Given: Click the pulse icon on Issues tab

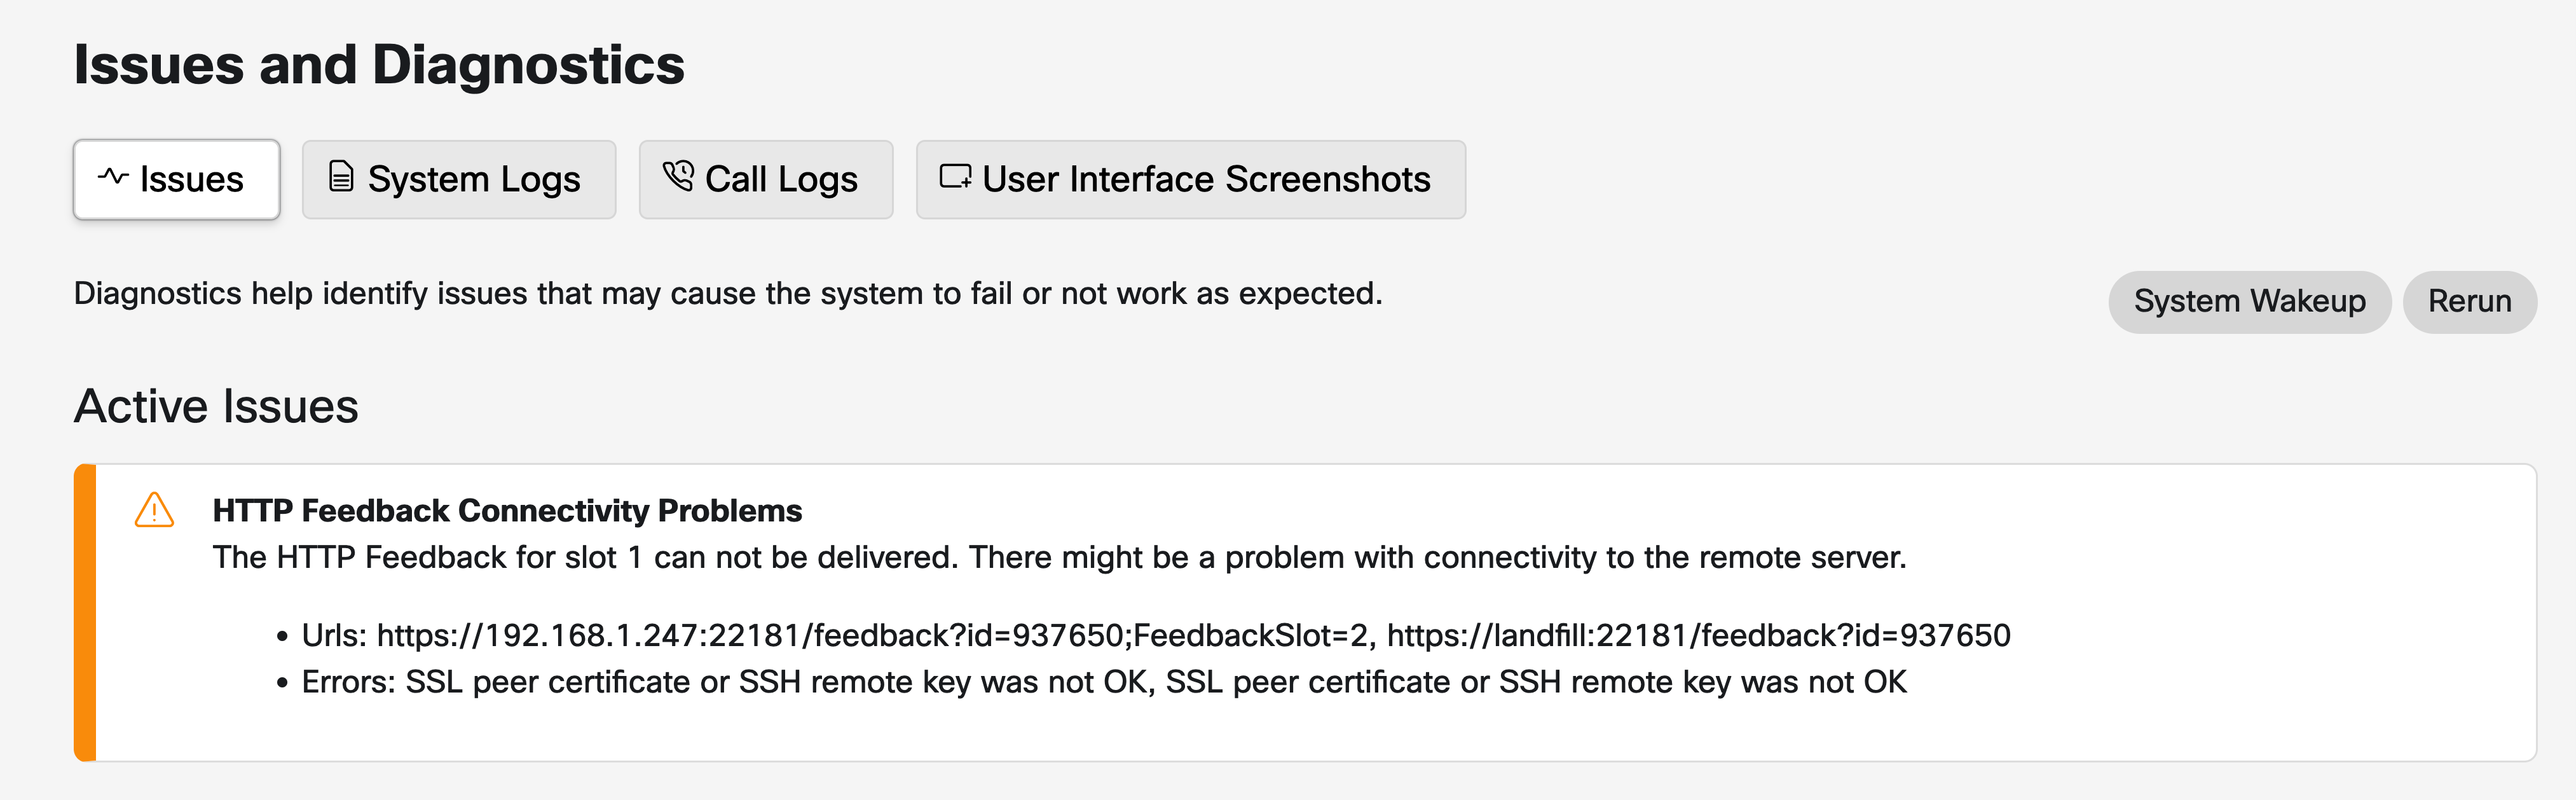Looking at the screenshot, I should [x=113, y=178].
